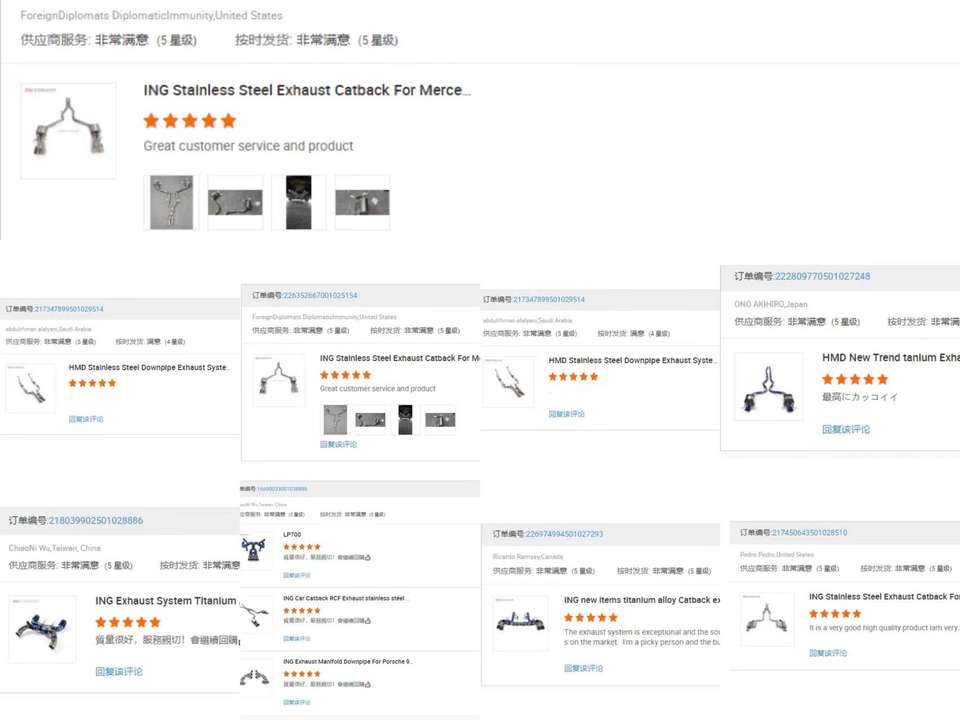
Task: Click the product image in Pedro Pedro's review
Action: pyautogui.click(x=767, y=618)
